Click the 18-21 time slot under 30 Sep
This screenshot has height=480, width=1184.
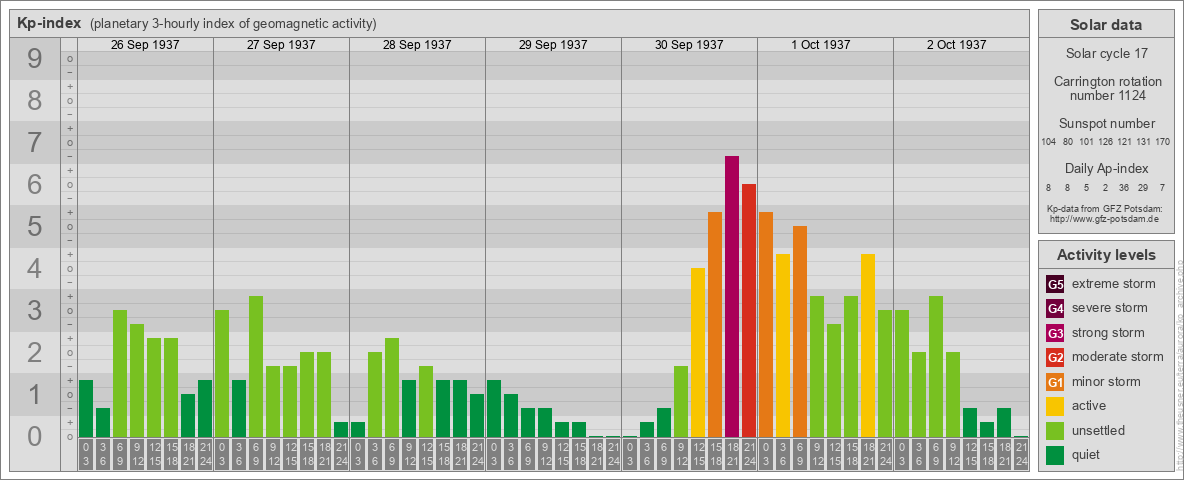(x=732, y=454)
